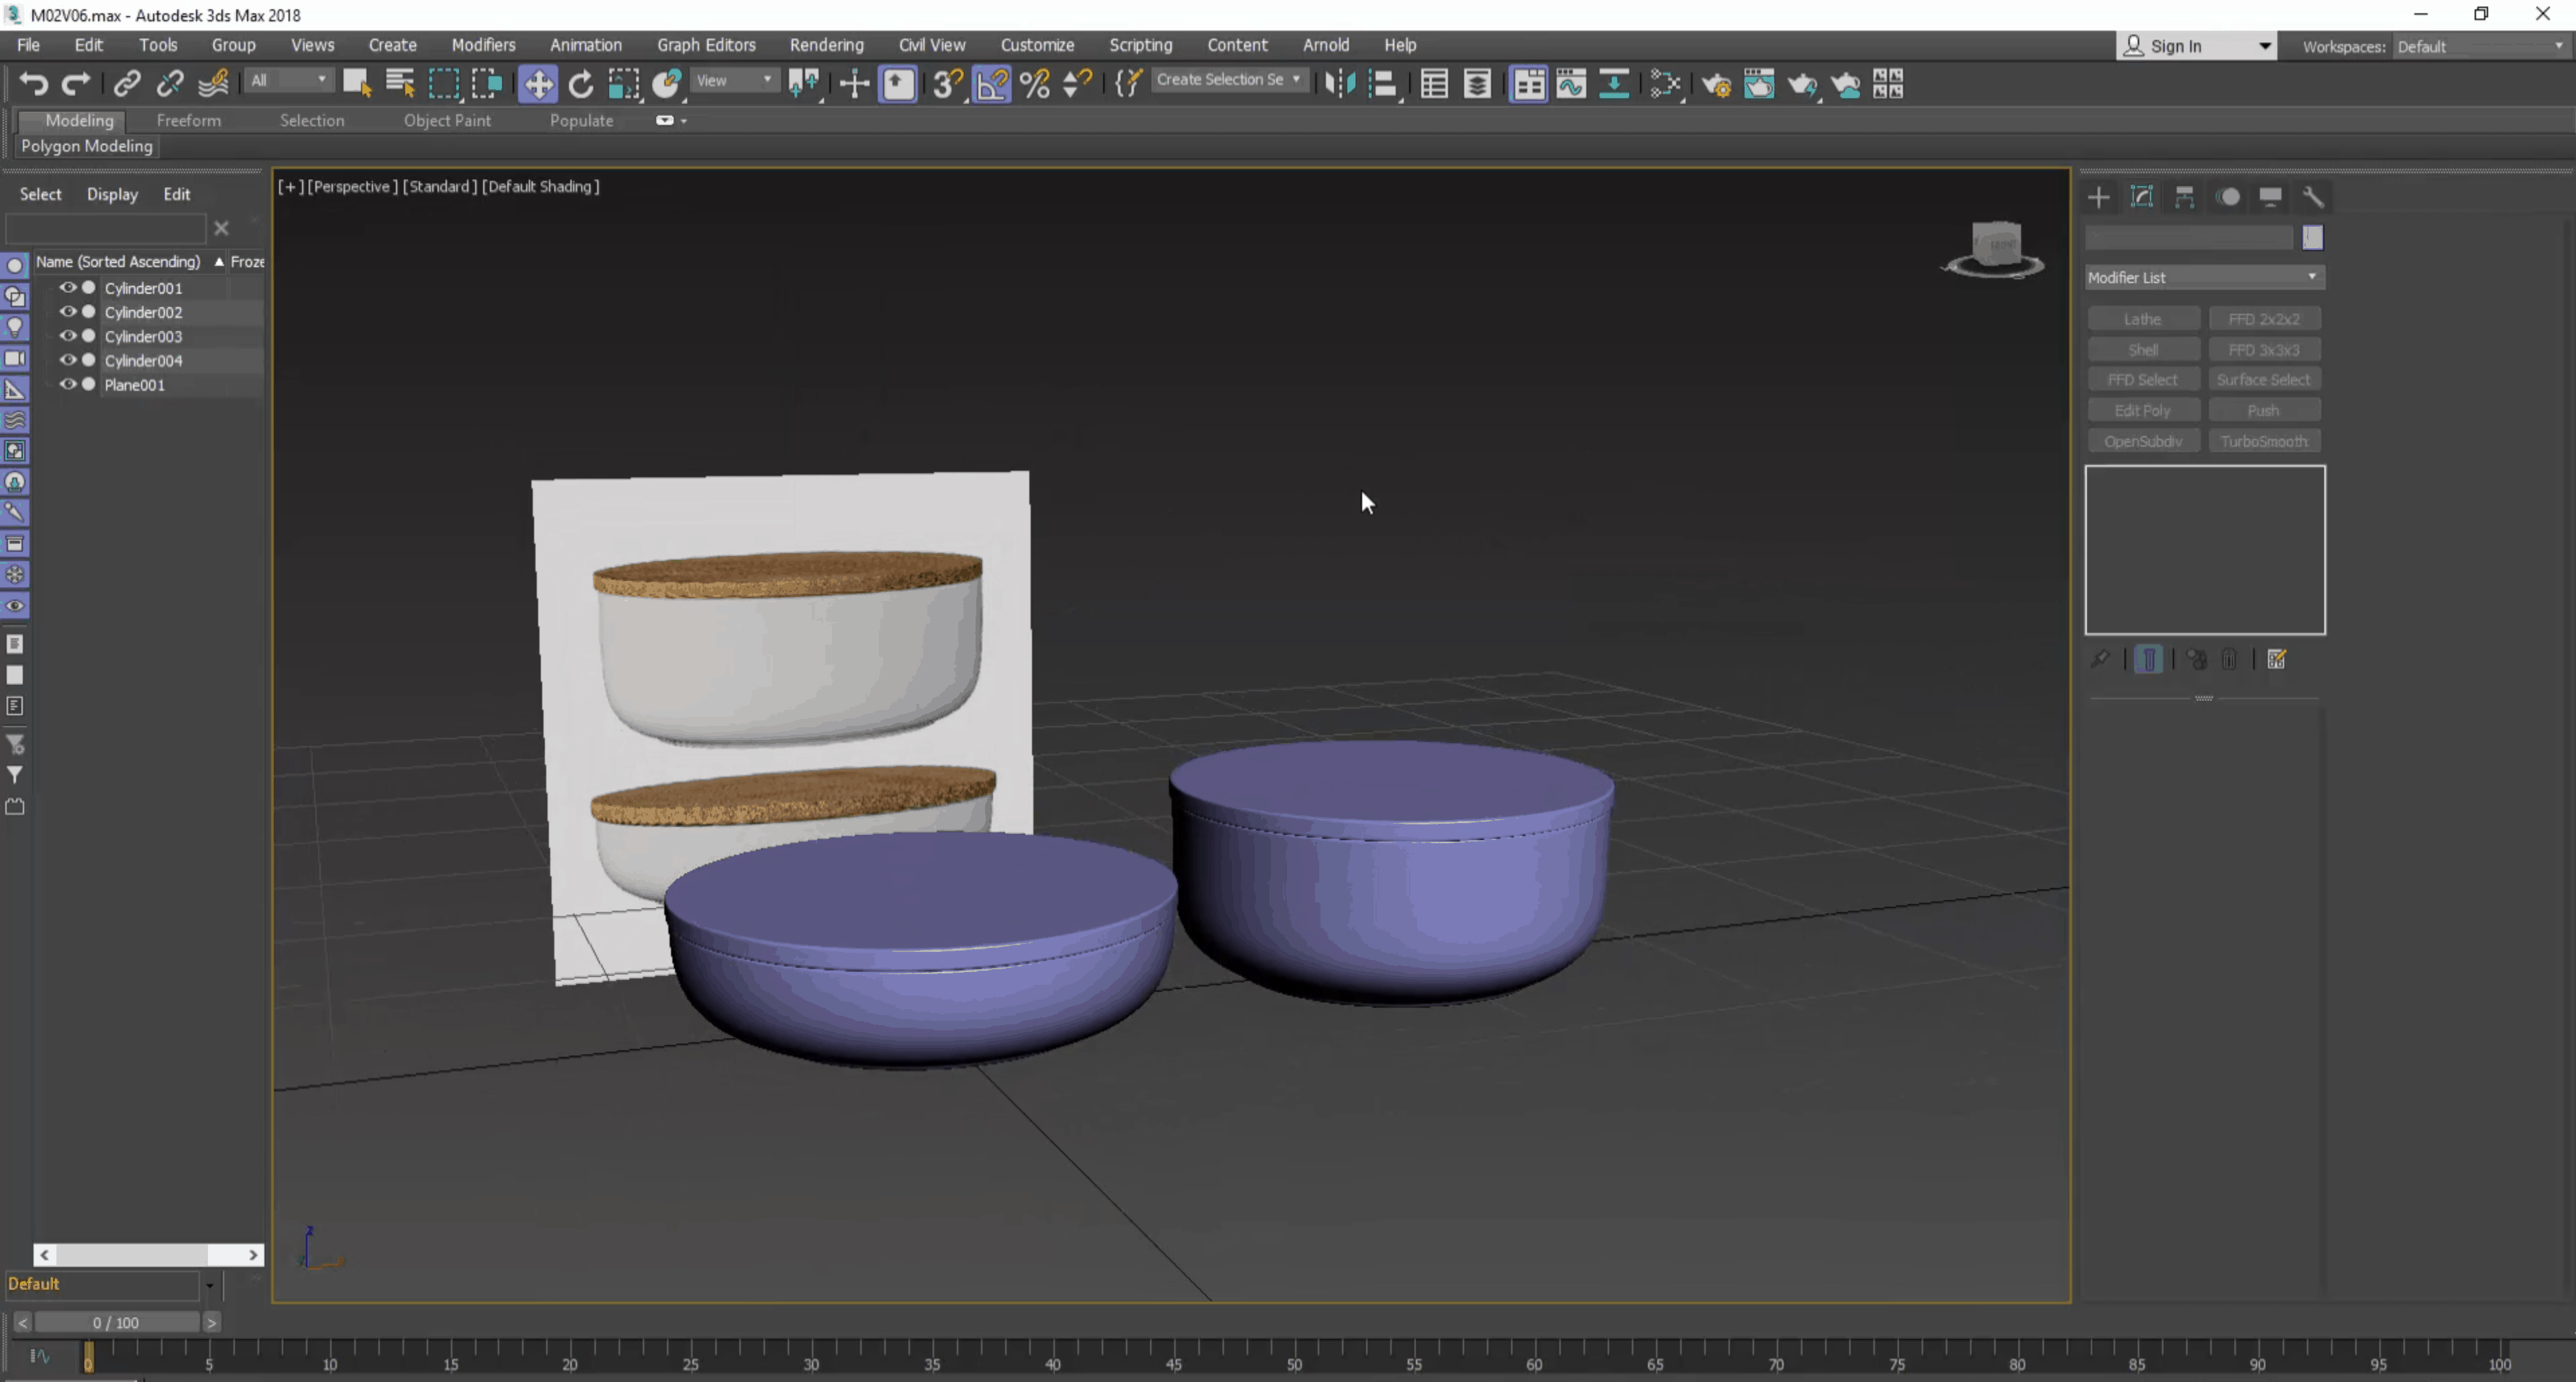Activate Select and Rotate tool
The height and width of the screenshot is (1382, 2576).
tap(581, 84)
